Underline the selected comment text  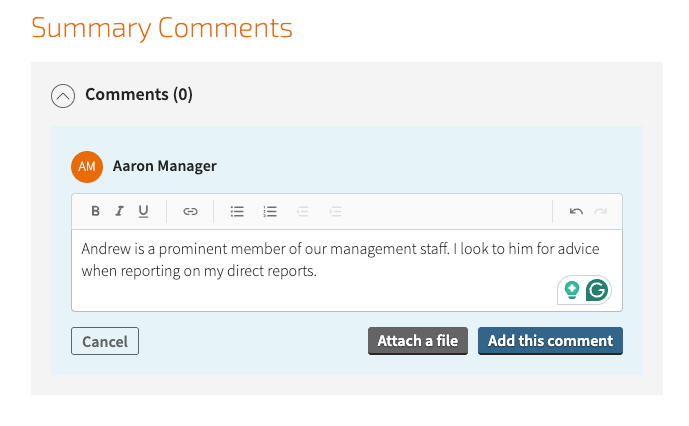pyautogui.click(x=143, y=211)
